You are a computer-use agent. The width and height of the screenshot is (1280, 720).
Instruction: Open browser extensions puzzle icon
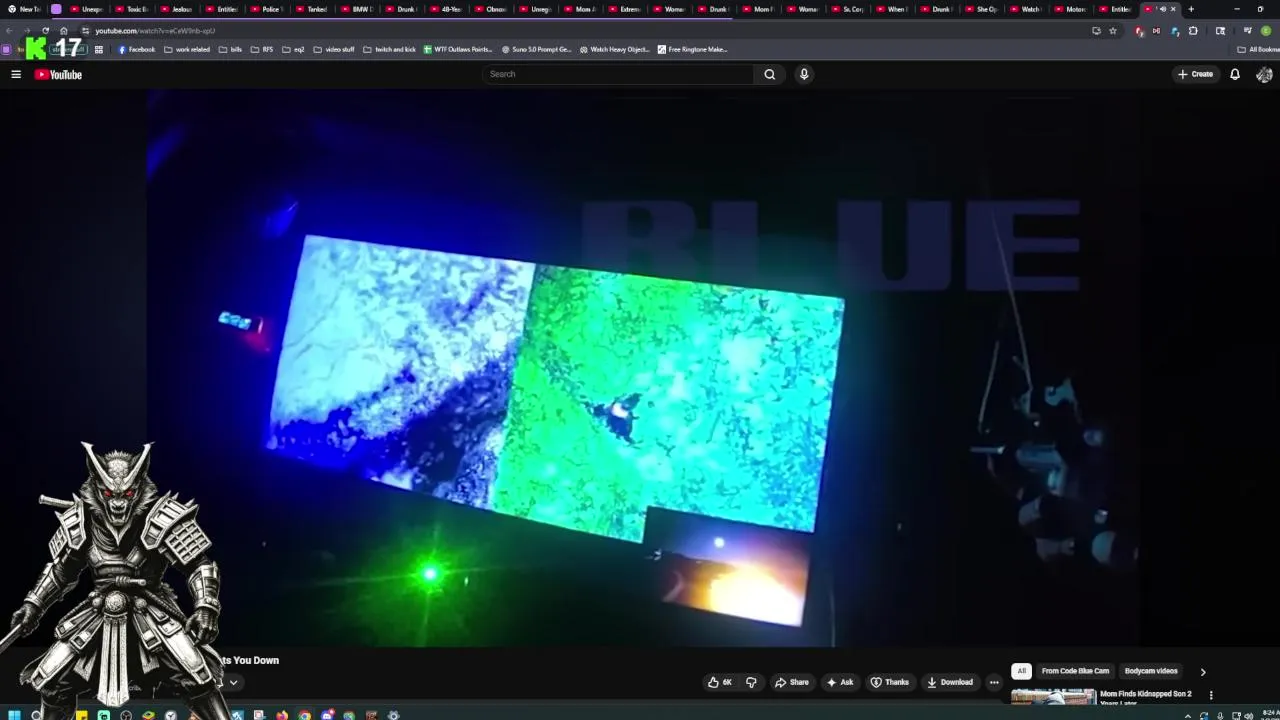coord(1193,31)
